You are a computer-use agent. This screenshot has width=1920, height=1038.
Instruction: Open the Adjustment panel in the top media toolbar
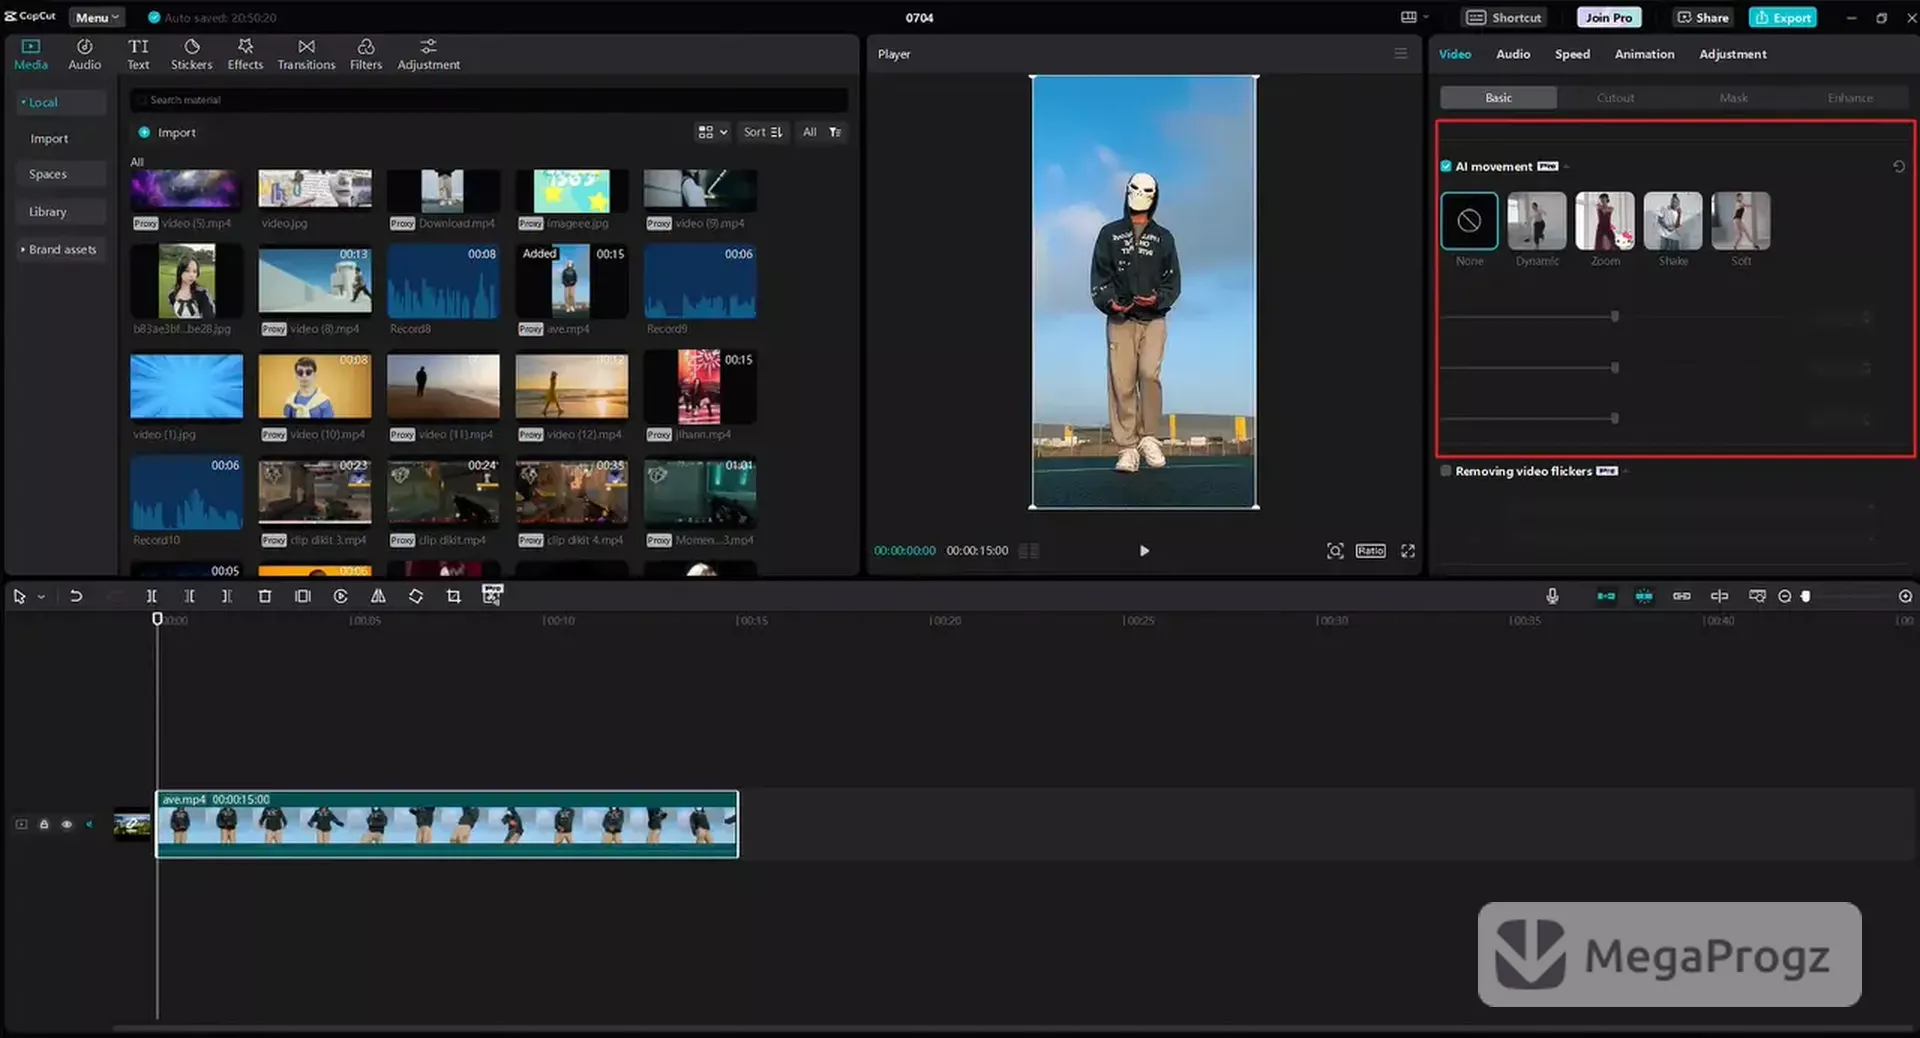(x=428, y=54)
